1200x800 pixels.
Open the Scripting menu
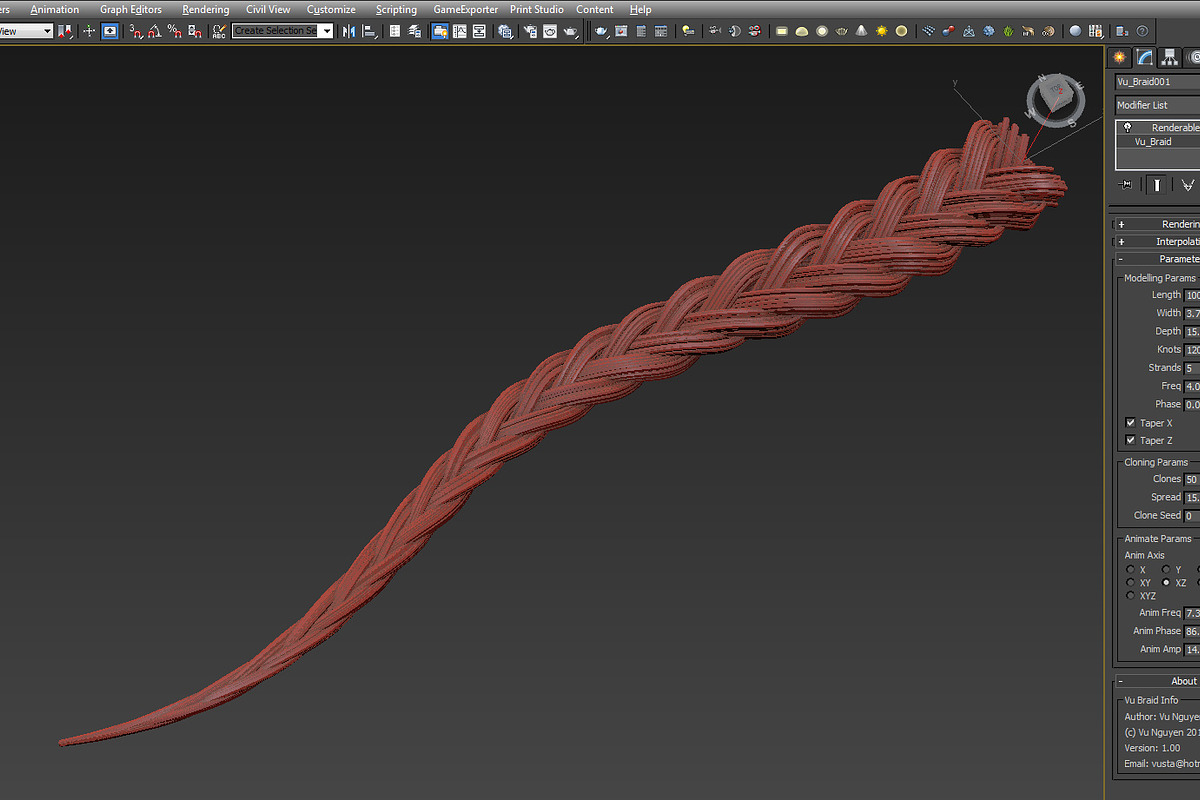click(396, 9)
